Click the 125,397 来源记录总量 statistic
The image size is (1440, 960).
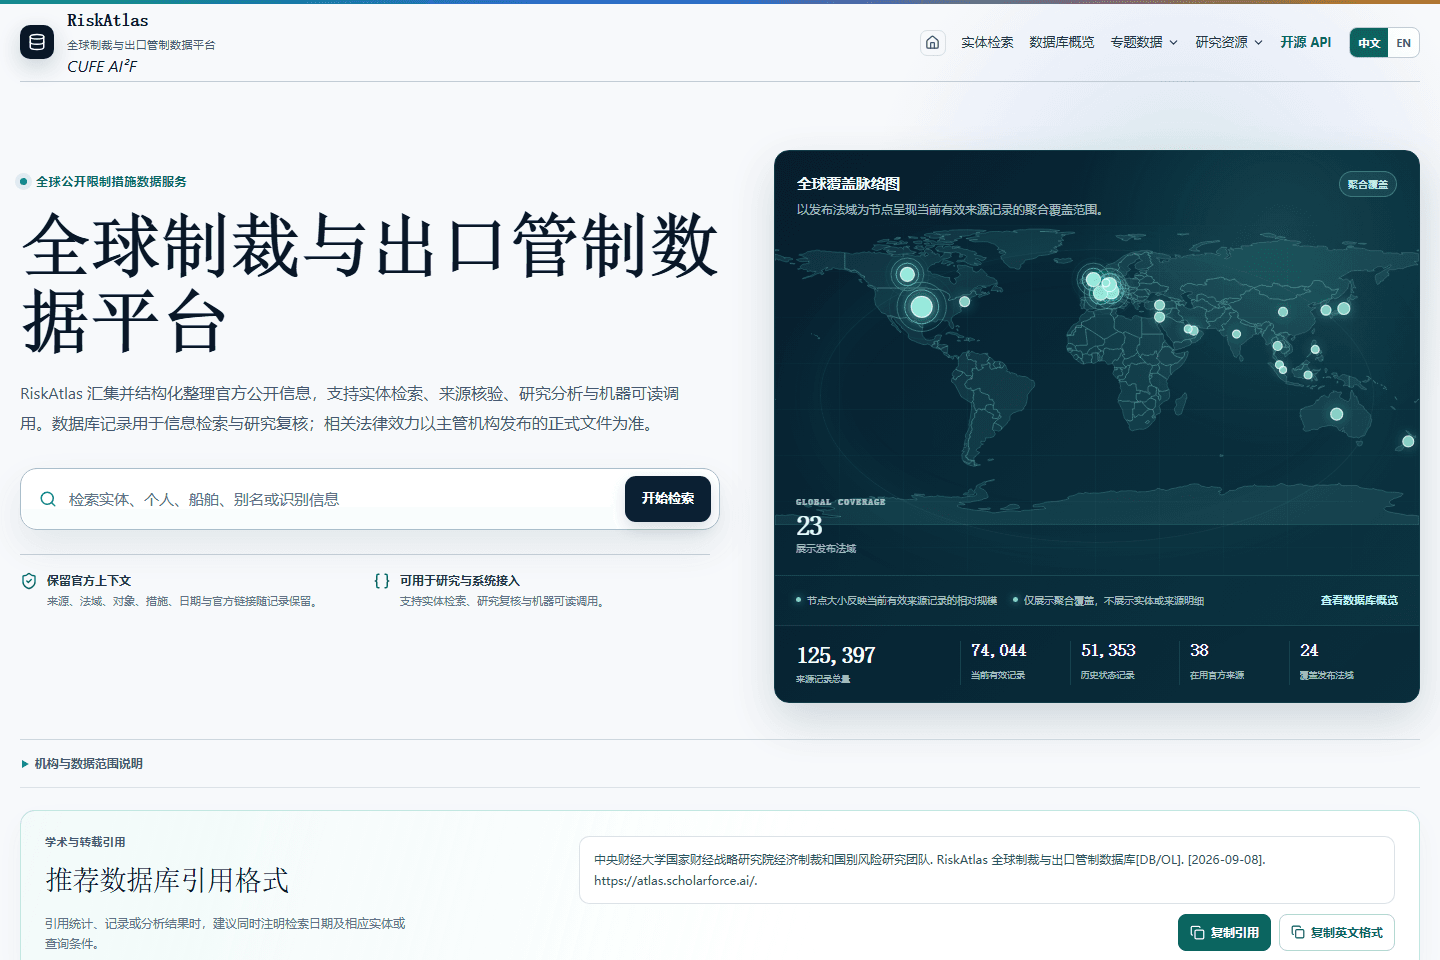tap(836, 664)
